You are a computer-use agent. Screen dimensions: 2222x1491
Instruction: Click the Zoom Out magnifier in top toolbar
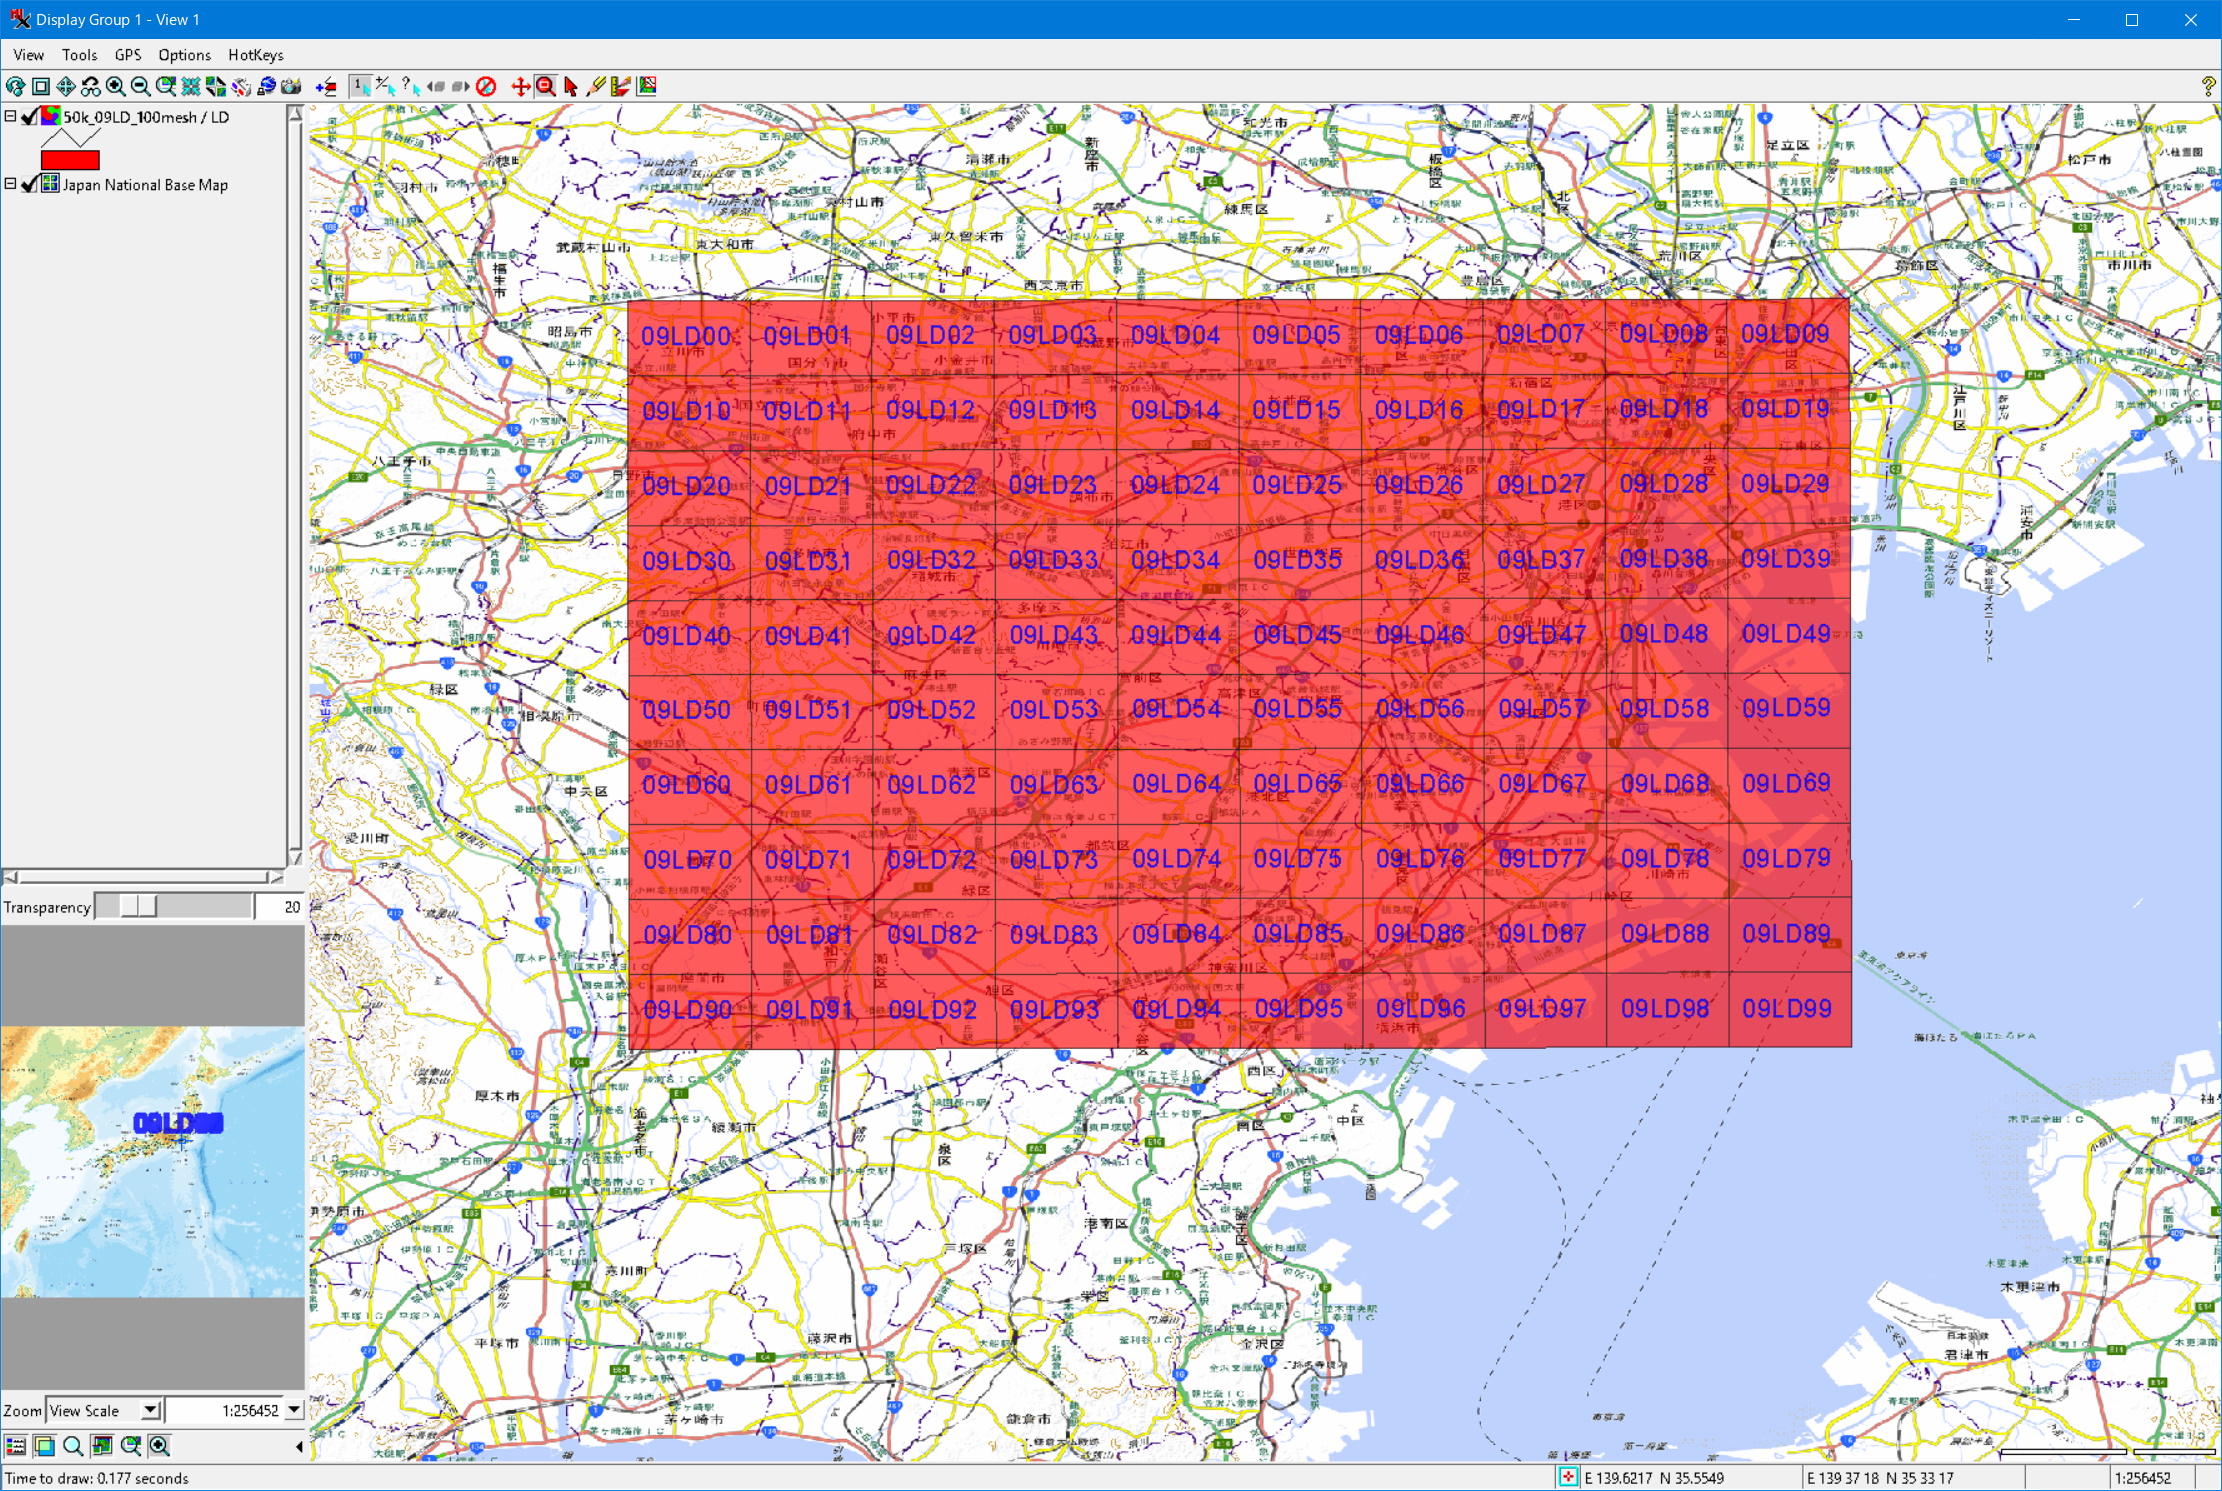pyautogui.click(x=140, y=87)
